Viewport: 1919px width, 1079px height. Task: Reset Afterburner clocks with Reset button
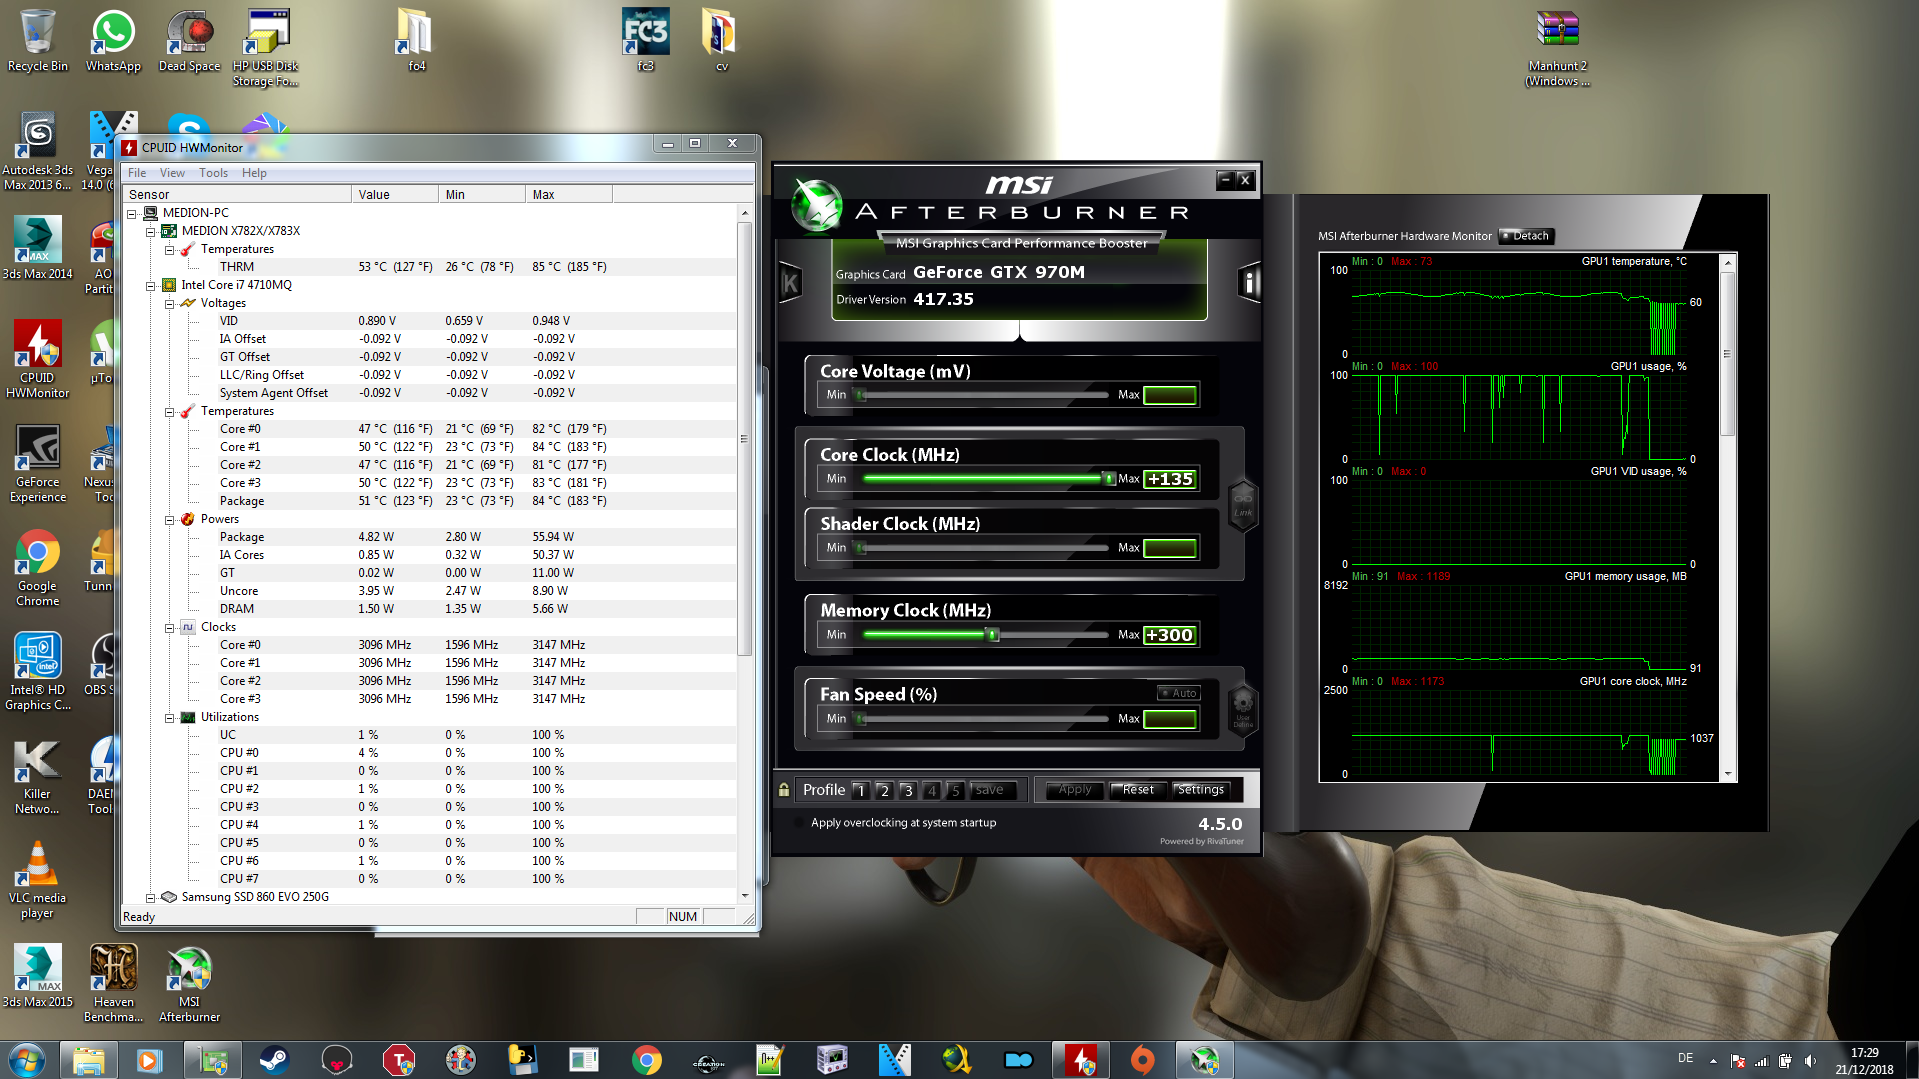pyautogui.click(x=1138, y=790)
